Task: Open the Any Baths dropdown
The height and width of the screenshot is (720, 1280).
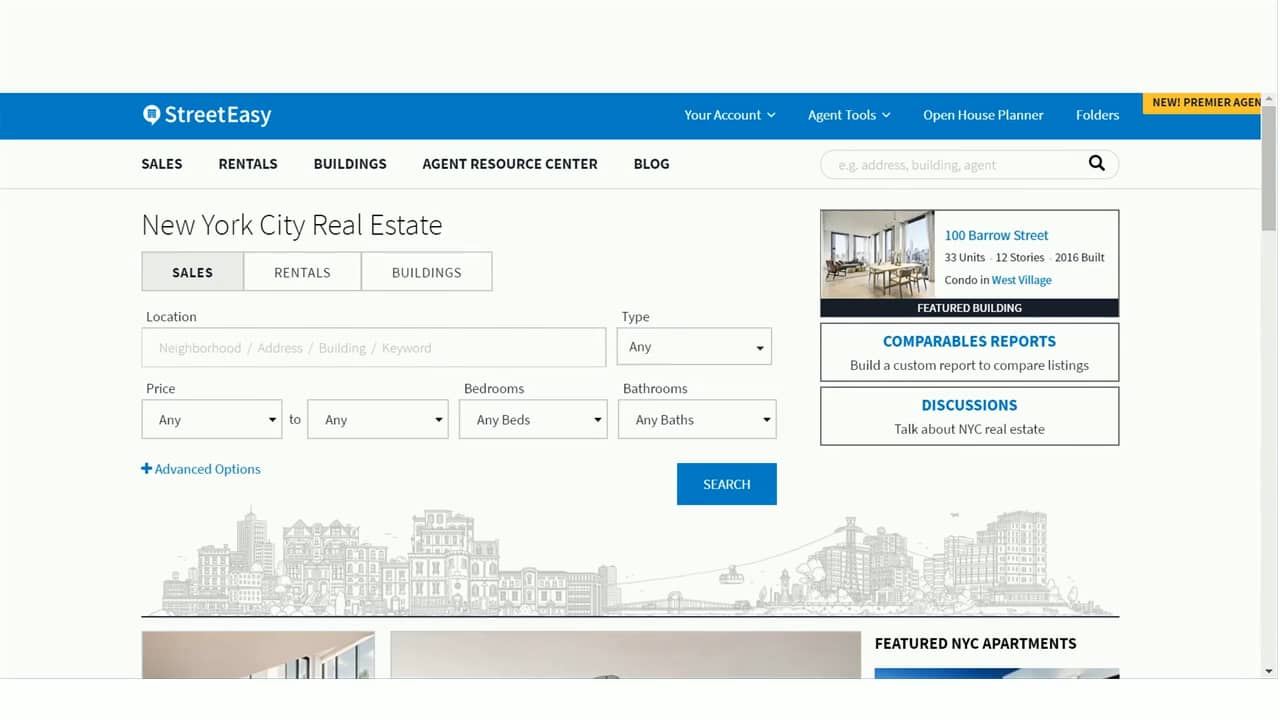Action: 697,420
